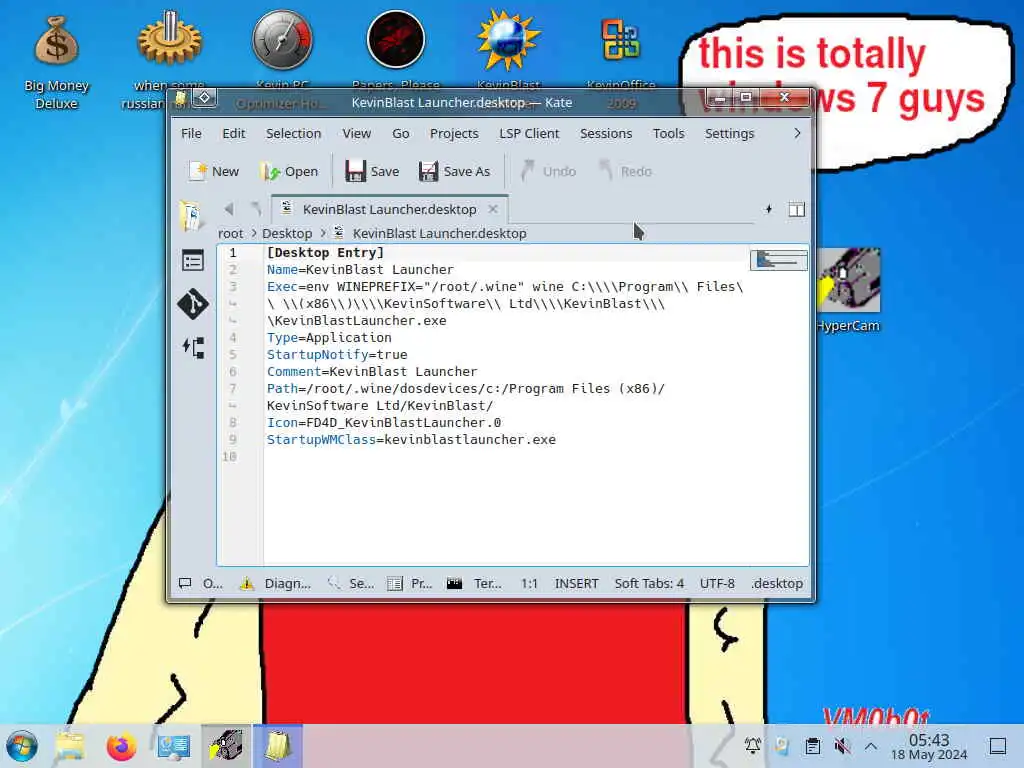Go to next location arrow icon
This screenshot has width=1024, height=768.
coord(256,209)
